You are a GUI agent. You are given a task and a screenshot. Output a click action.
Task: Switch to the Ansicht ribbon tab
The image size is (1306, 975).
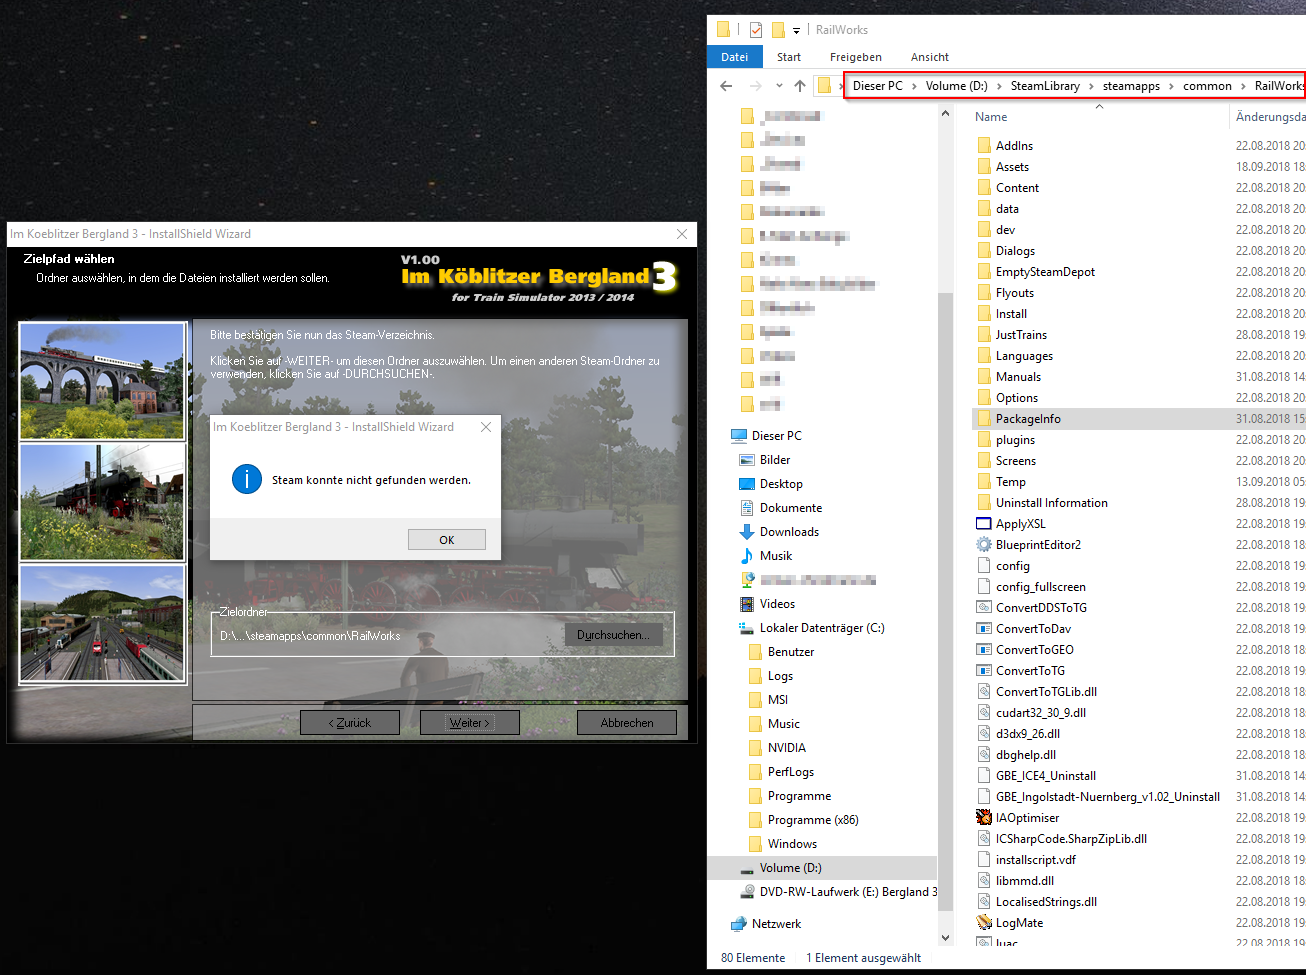tap(930, 57)
